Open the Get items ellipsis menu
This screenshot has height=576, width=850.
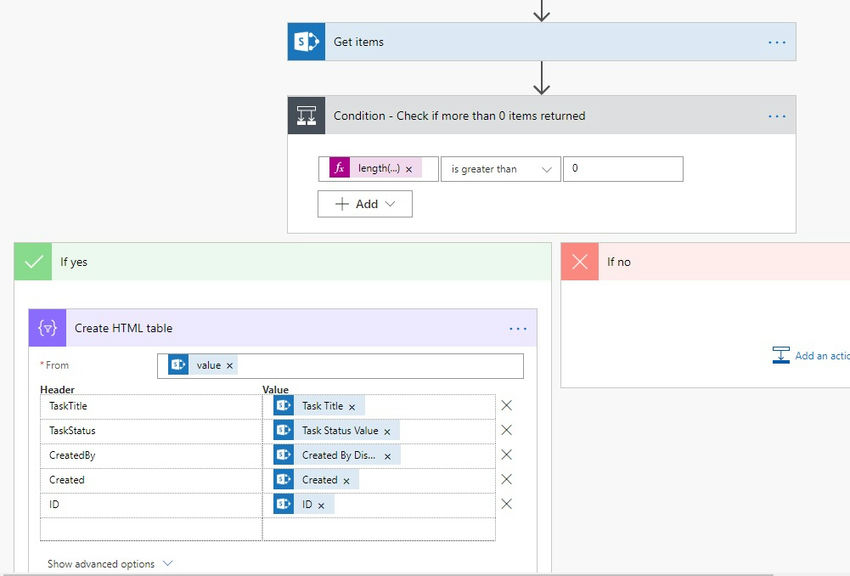(x=777, y=42)
